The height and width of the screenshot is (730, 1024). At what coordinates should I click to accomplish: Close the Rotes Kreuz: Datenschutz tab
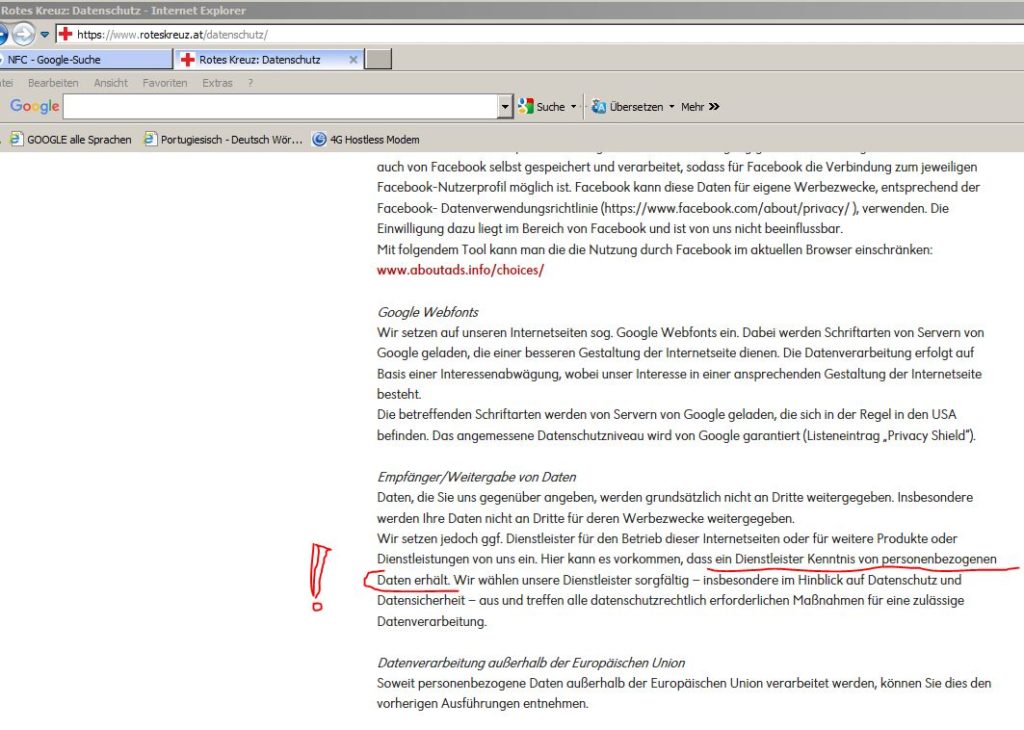(353, 59)
